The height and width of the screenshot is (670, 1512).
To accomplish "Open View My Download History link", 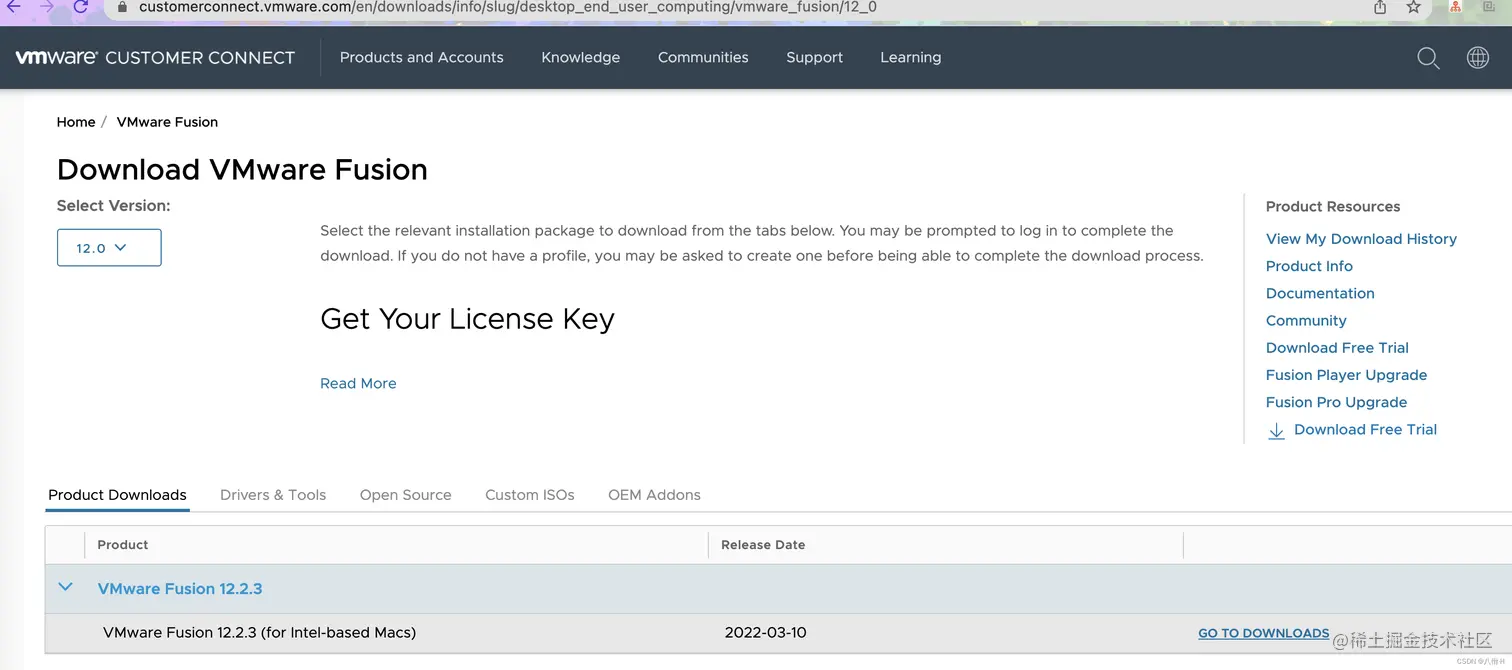I will pyautogui.click(x=1361, y=239).
